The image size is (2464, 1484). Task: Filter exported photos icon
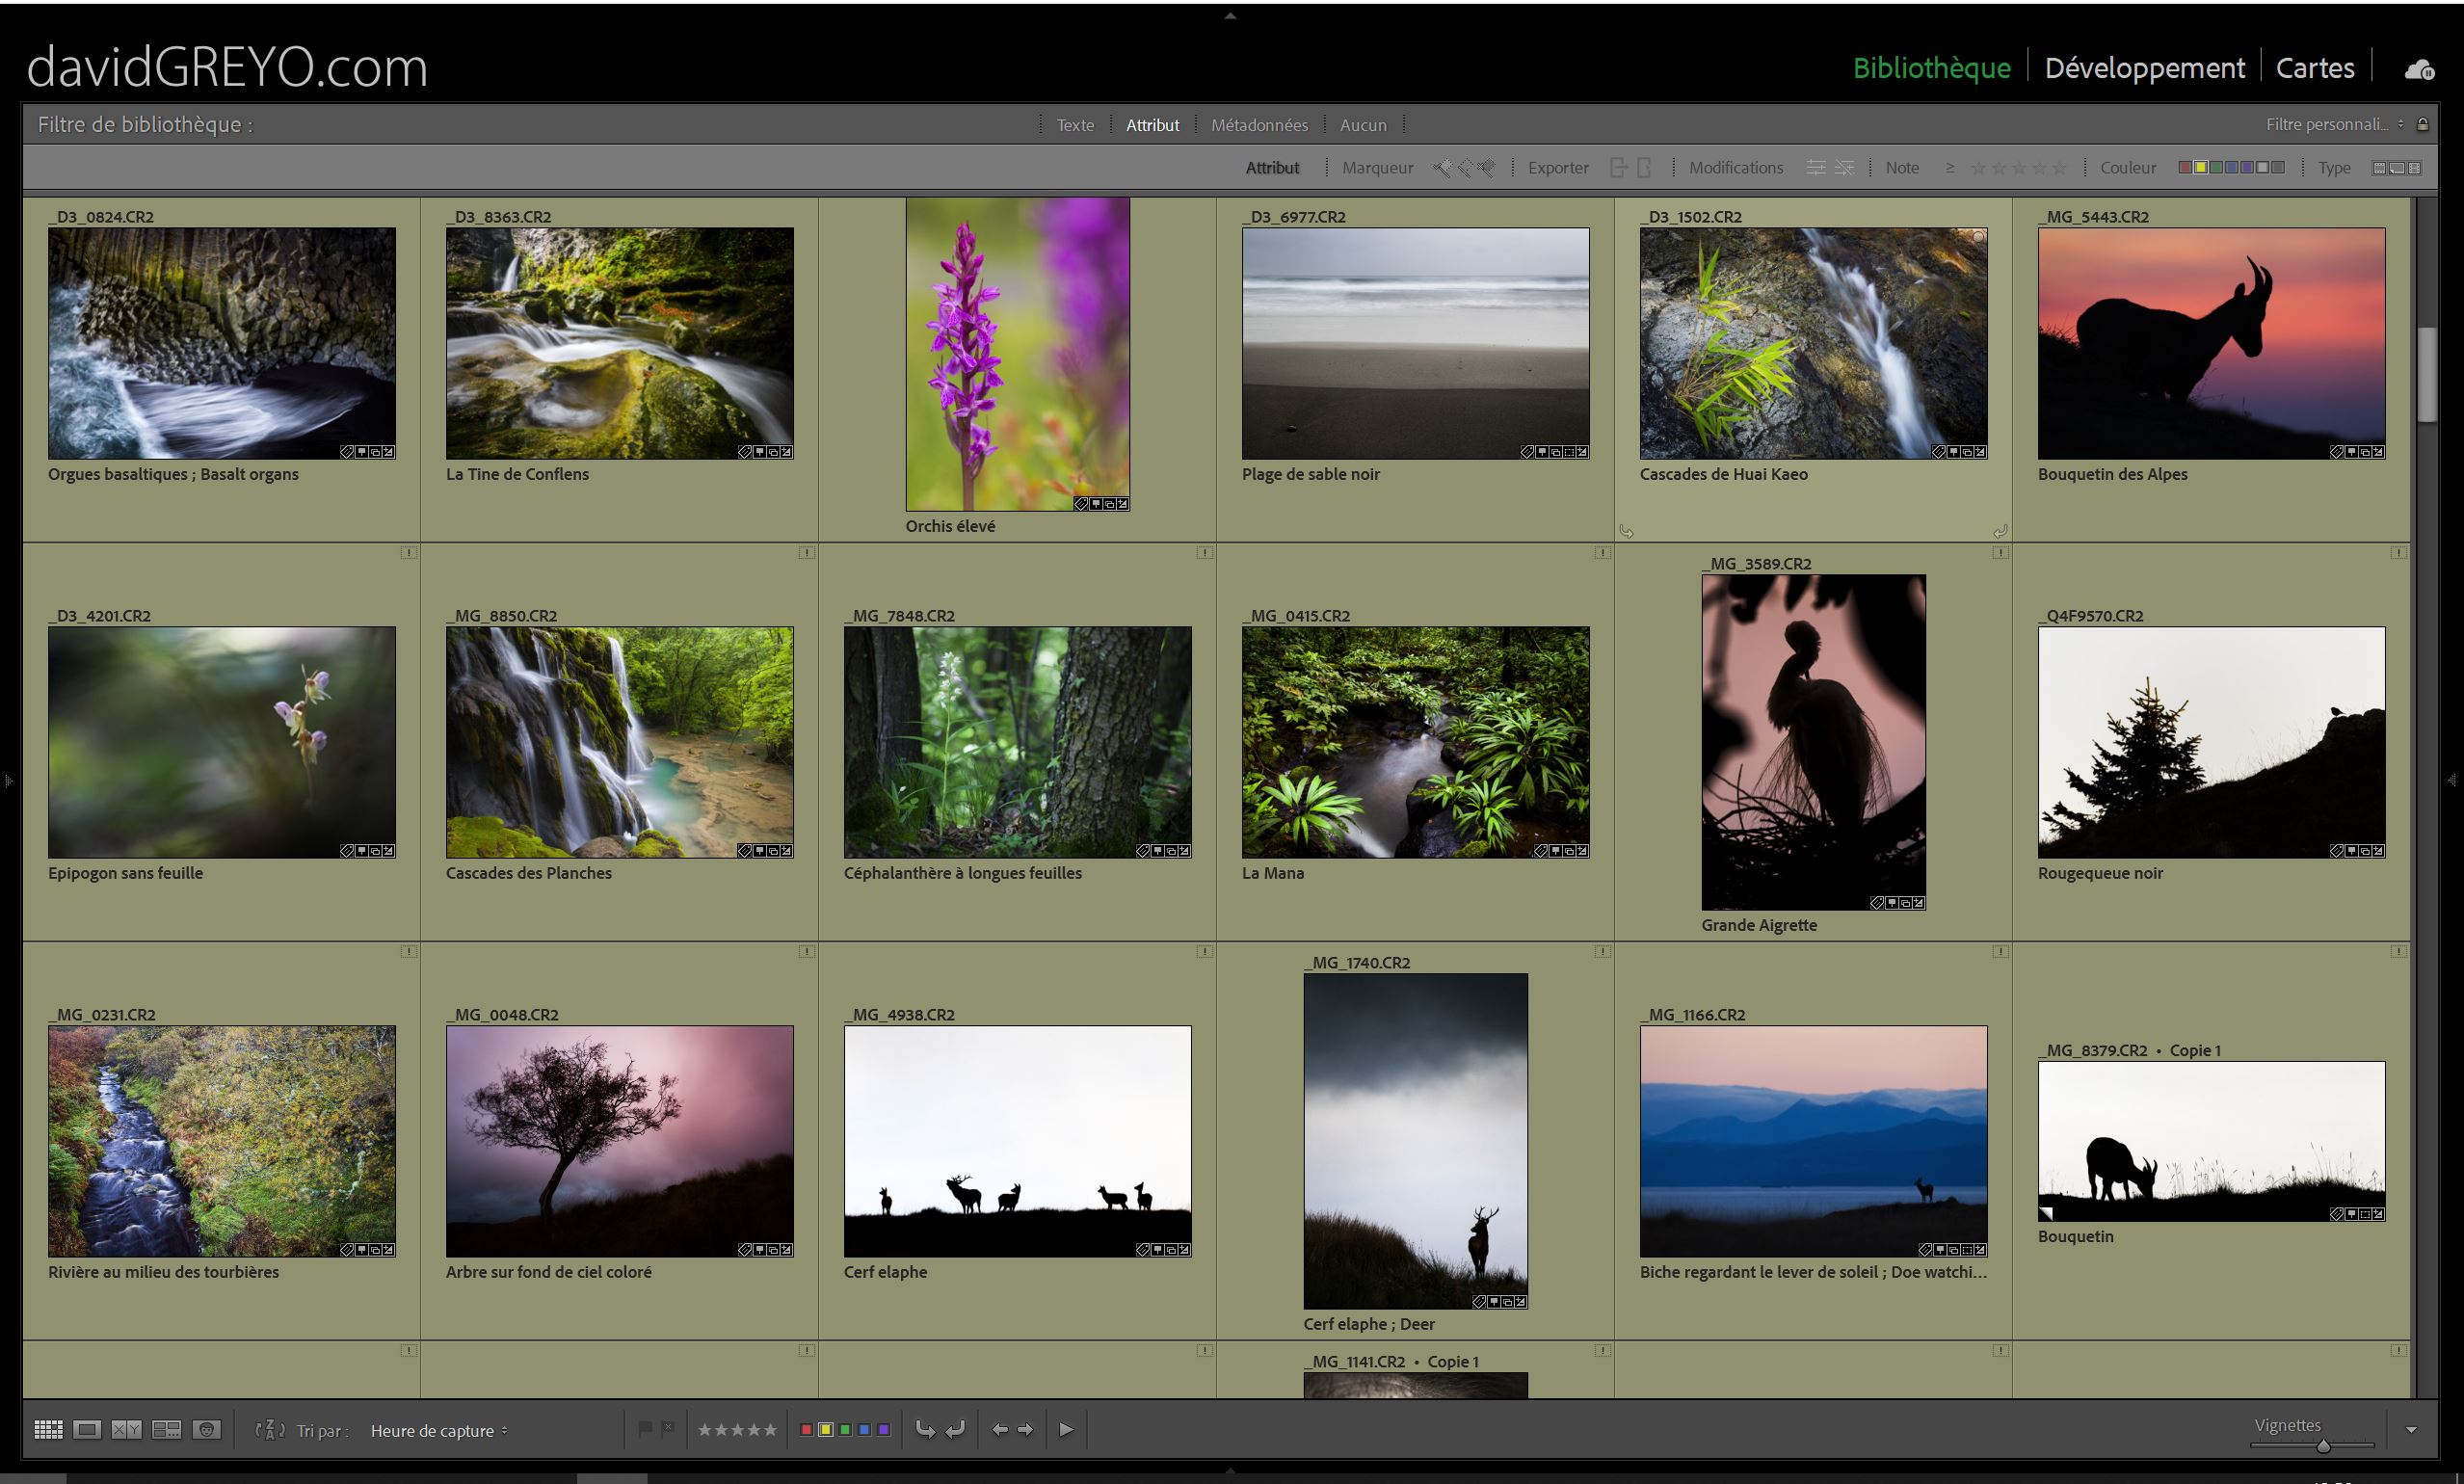(x=1619, y=168)
